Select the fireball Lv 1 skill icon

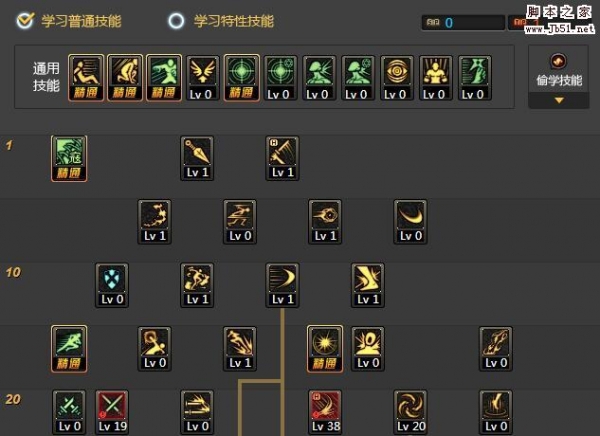[325, 222]
